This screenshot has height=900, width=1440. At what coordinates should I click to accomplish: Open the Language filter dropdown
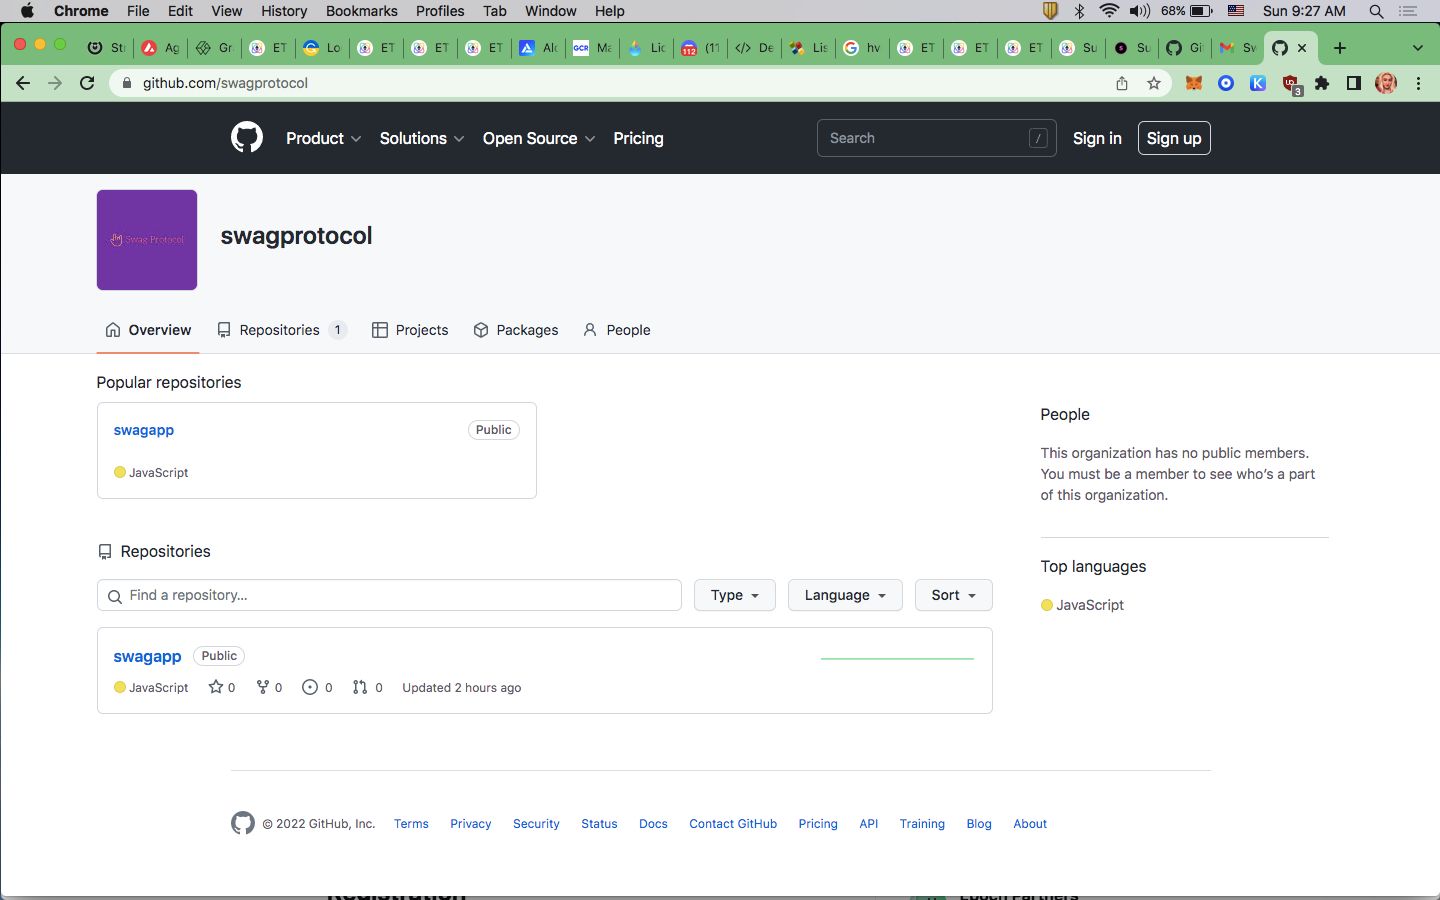pos(845,595)
